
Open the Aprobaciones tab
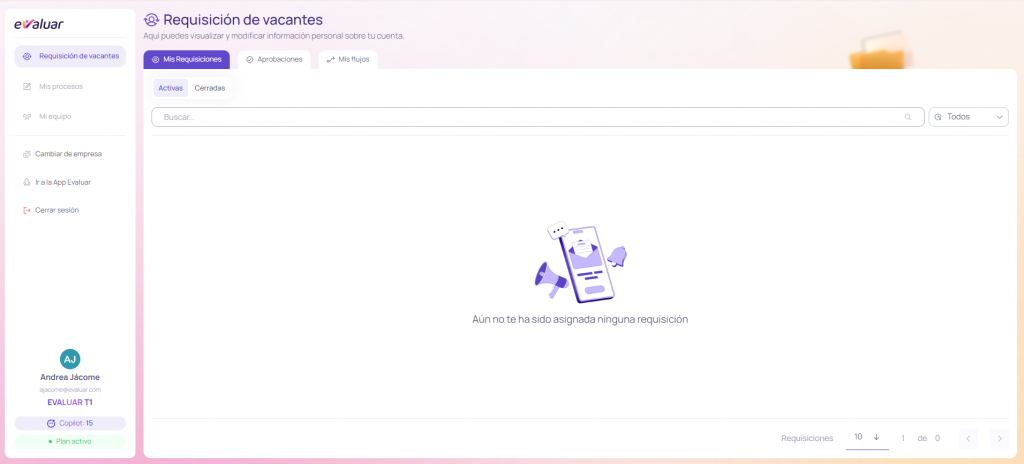click(273, 60)
